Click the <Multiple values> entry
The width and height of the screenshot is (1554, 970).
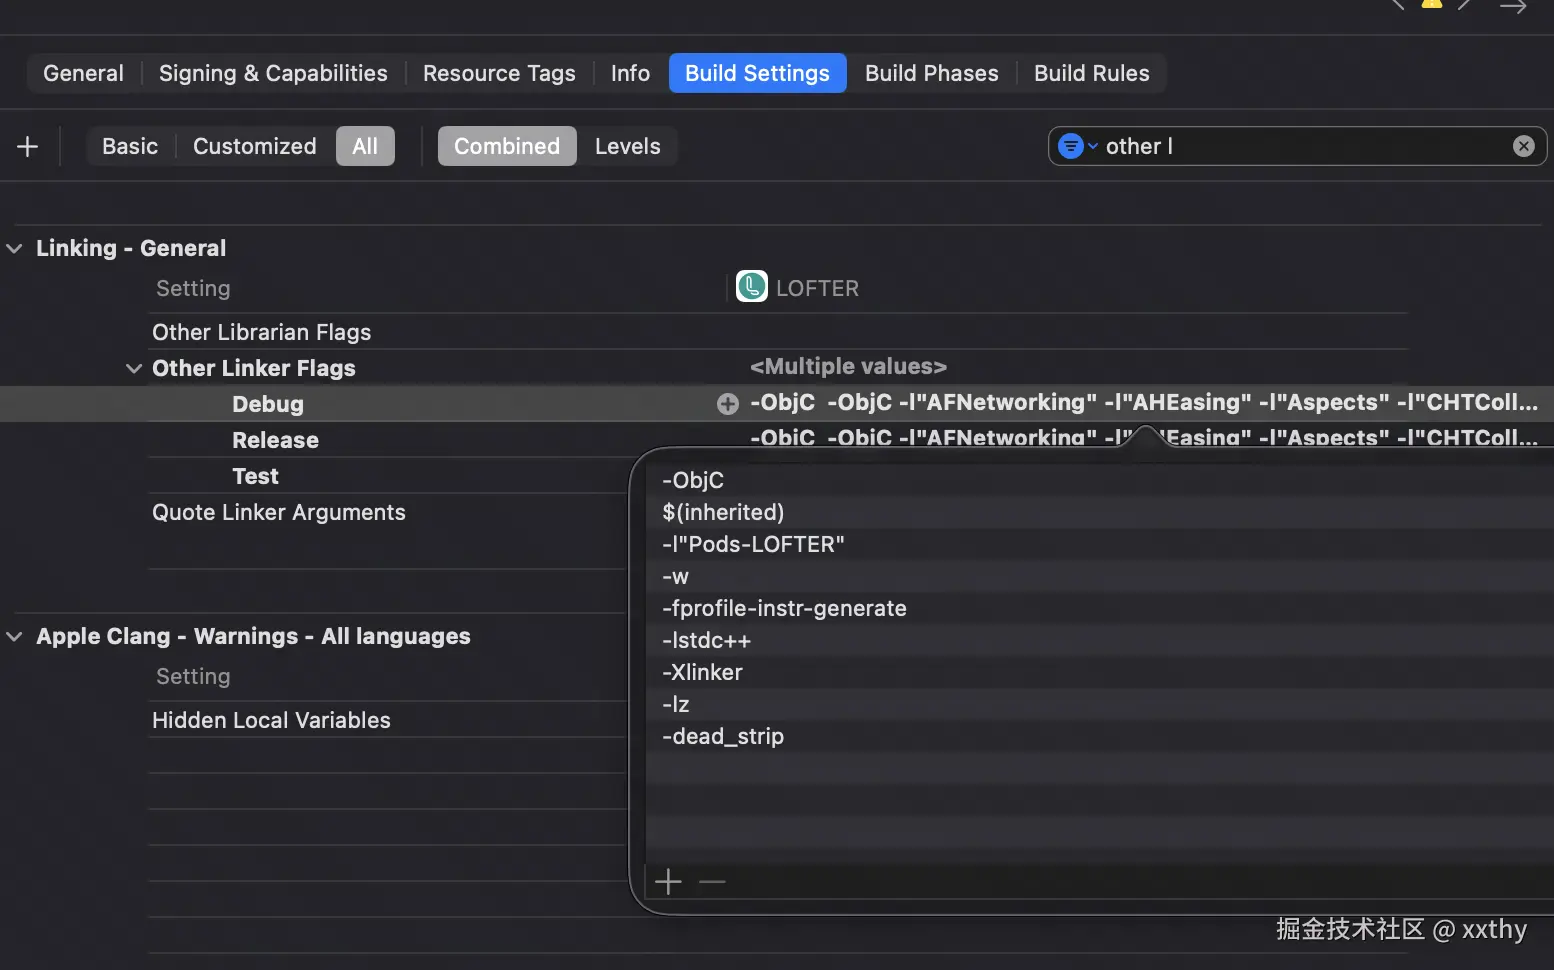[x=848, y=366]
